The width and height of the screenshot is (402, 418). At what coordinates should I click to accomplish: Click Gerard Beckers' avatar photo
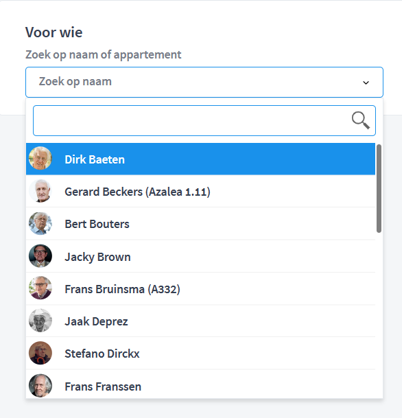tap(40, 191)
